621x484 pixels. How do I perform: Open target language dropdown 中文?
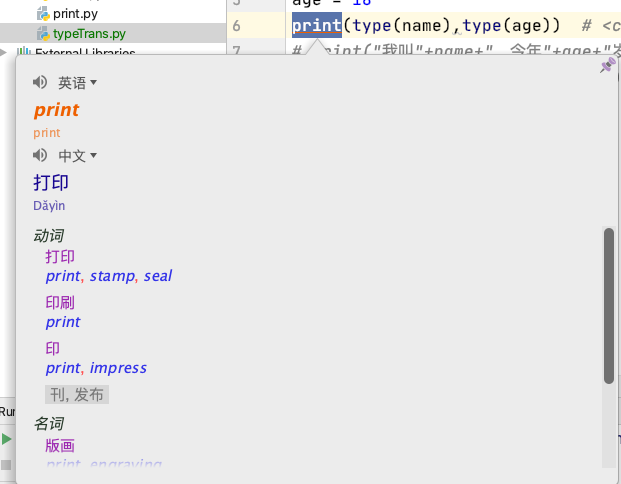pyautogui.click(x=77, y=156)
